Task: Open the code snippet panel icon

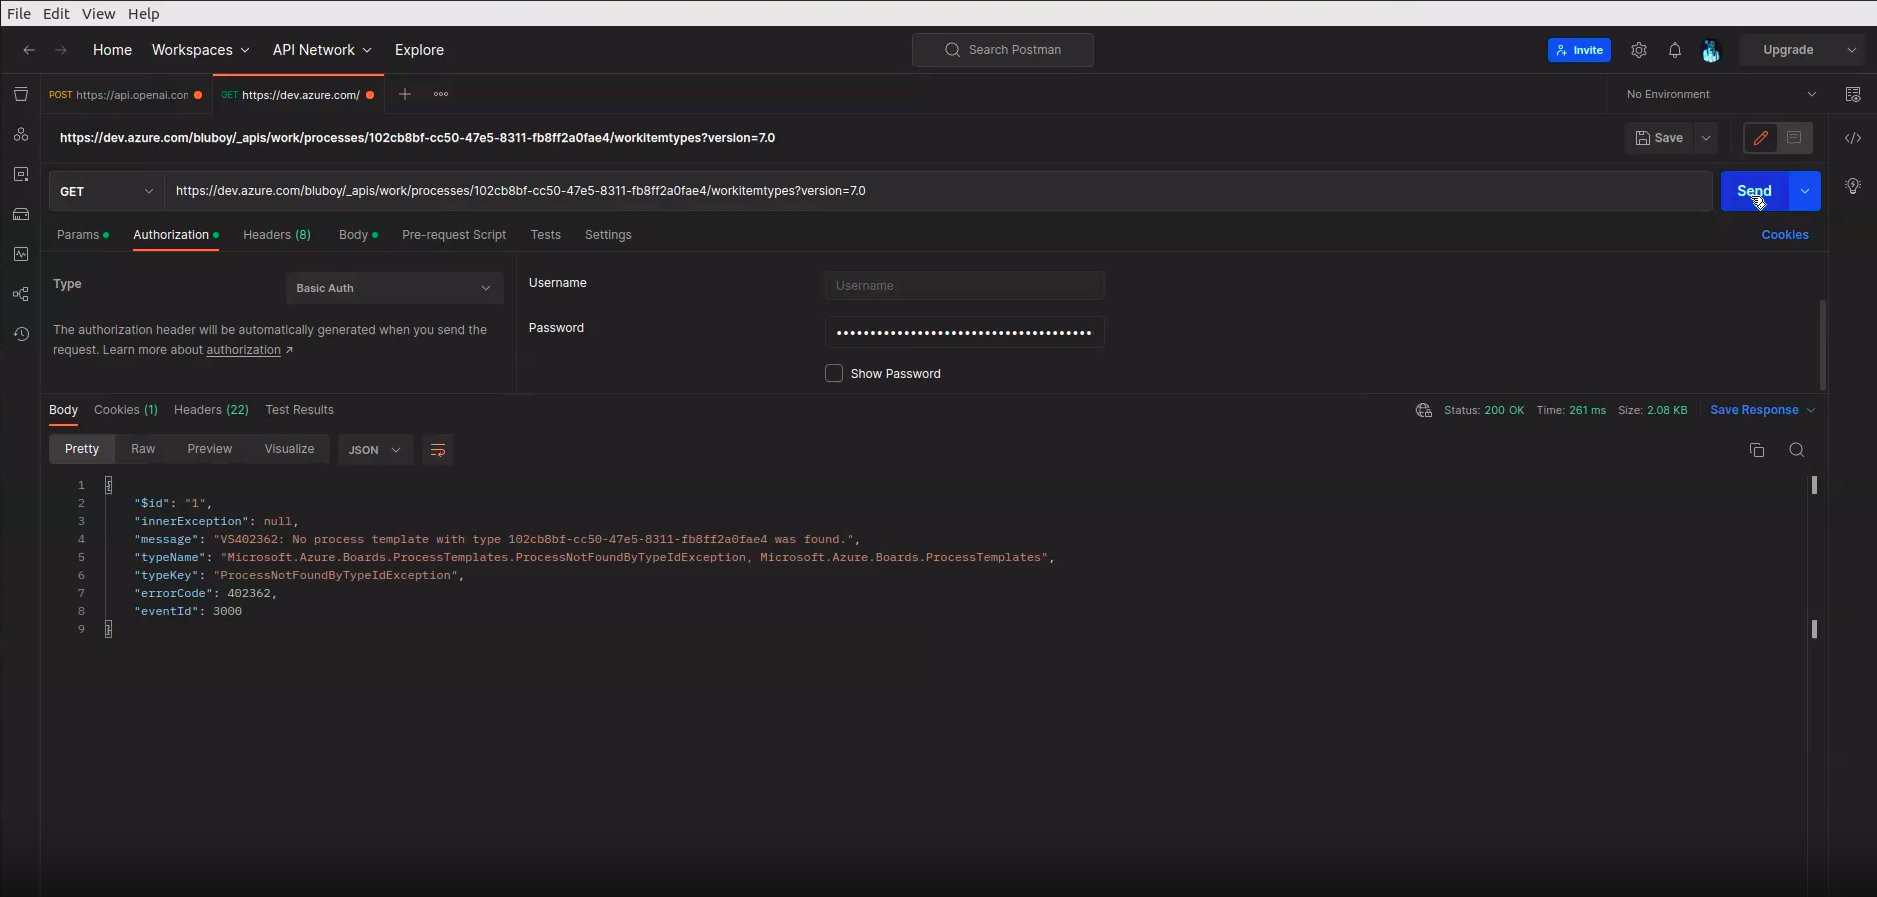Action: (x=1853, y=138)
